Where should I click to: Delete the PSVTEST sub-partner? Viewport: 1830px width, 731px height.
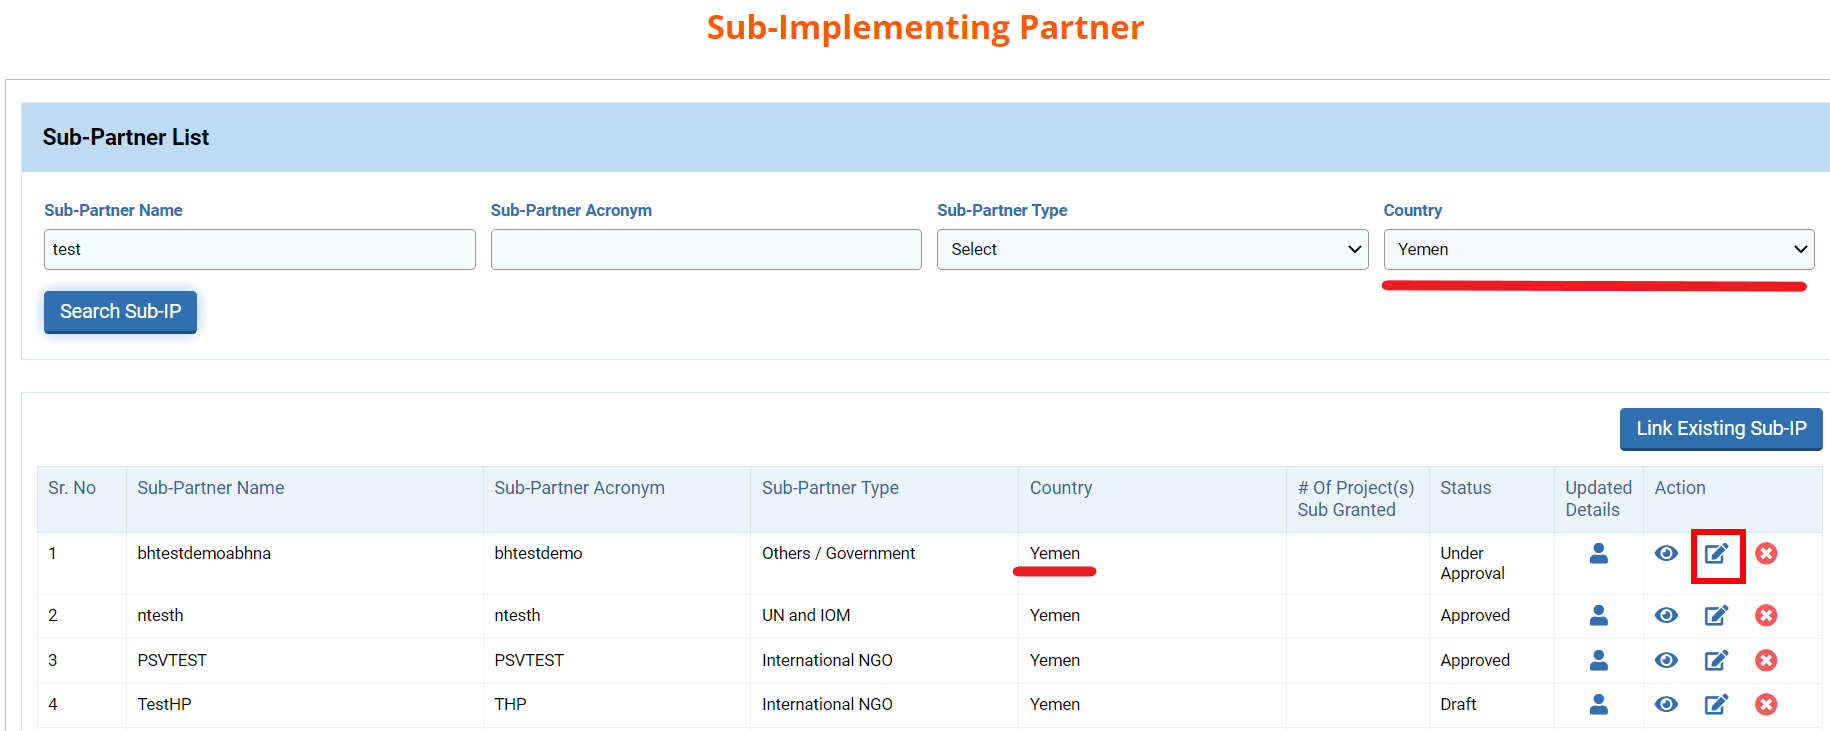pos(1766,660)
